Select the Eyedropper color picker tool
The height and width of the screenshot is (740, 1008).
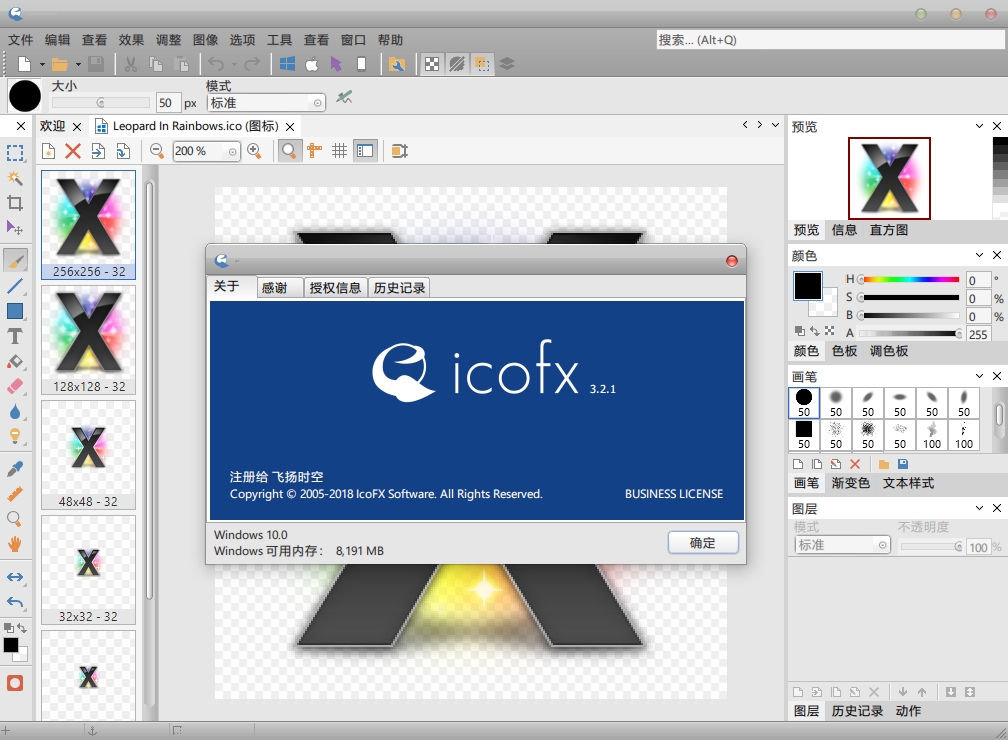(x=15, y=467)
